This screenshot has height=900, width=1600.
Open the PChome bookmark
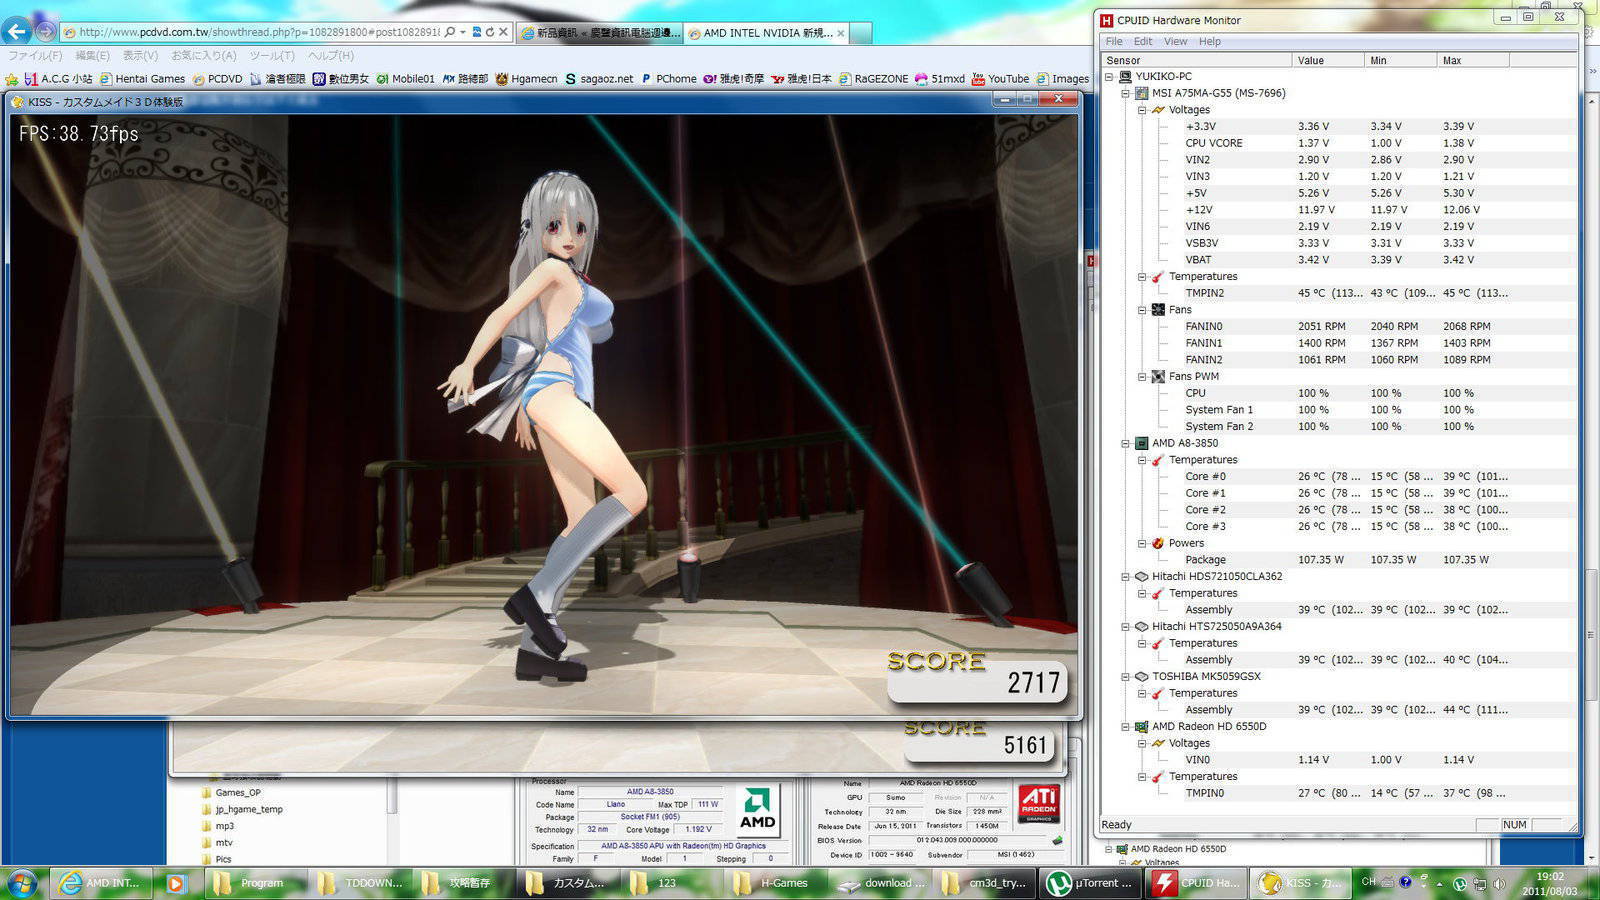click(668, 79)
